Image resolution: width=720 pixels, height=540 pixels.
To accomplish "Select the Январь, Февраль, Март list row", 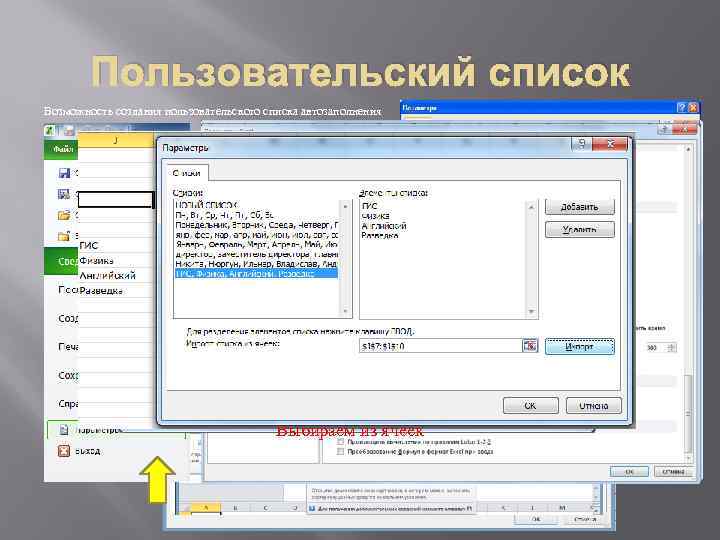I will pos(256,244).
